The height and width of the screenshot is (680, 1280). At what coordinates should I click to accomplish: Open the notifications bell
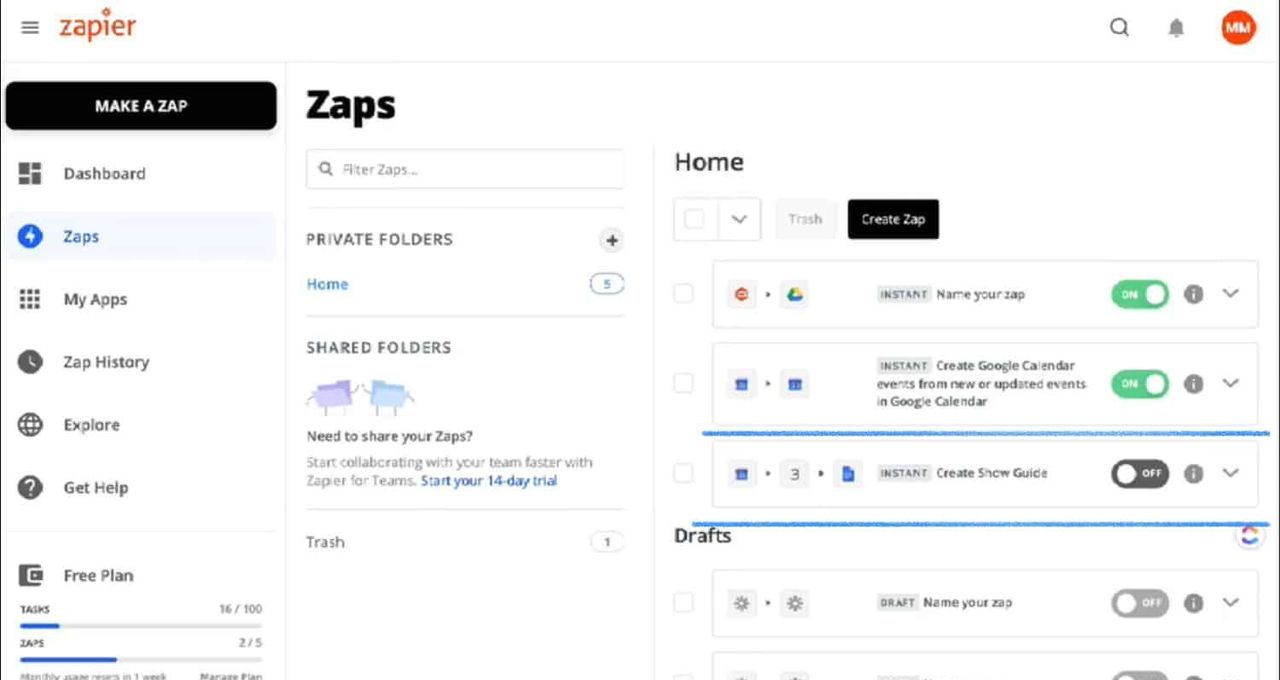pos(1176,29)
